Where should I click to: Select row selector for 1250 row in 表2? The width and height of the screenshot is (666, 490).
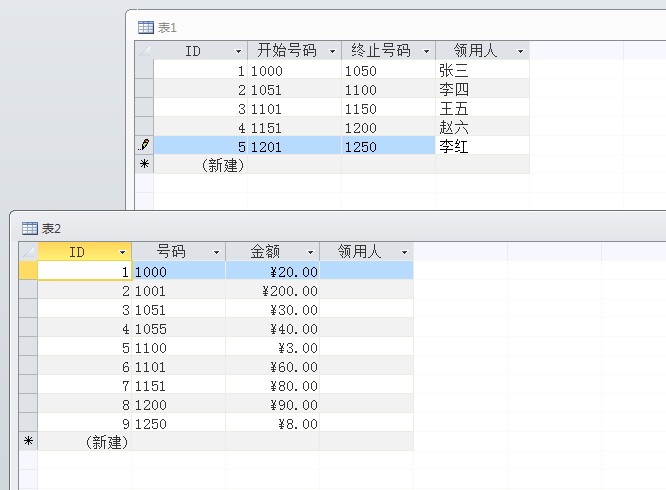click(x=28, y=422)
